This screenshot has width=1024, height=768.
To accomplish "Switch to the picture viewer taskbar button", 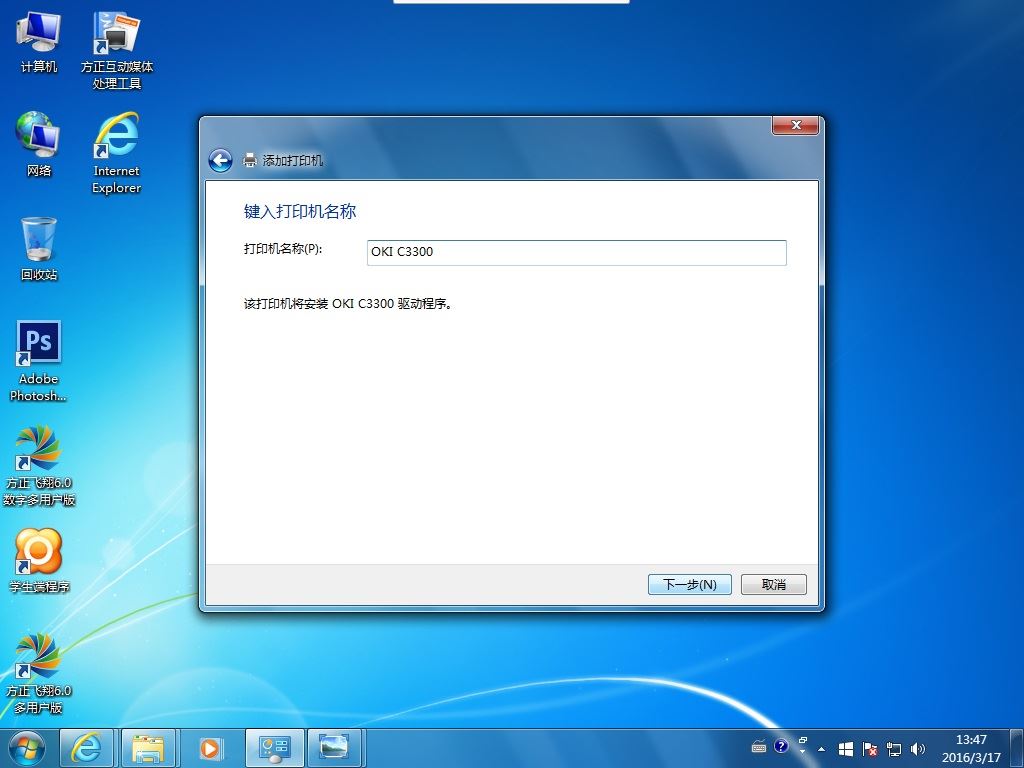I will [334, 748].
